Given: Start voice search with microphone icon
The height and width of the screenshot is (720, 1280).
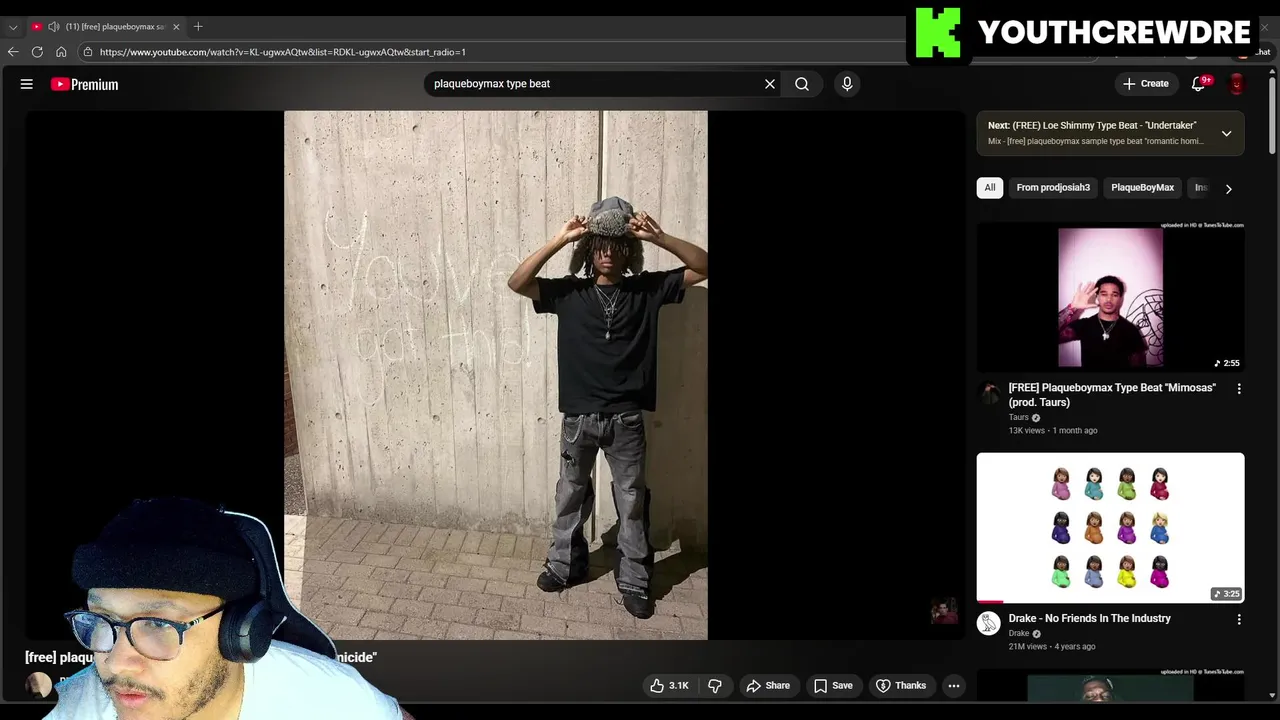Looking at the screenshot, I should 847,84.
